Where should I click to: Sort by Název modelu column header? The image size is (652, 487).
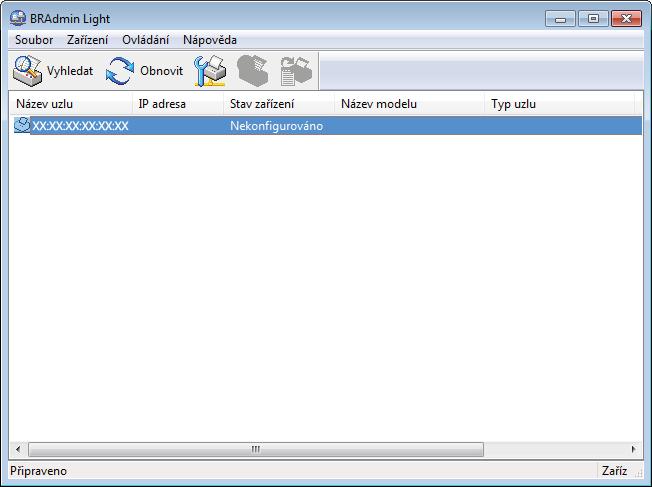pos(410,104)
